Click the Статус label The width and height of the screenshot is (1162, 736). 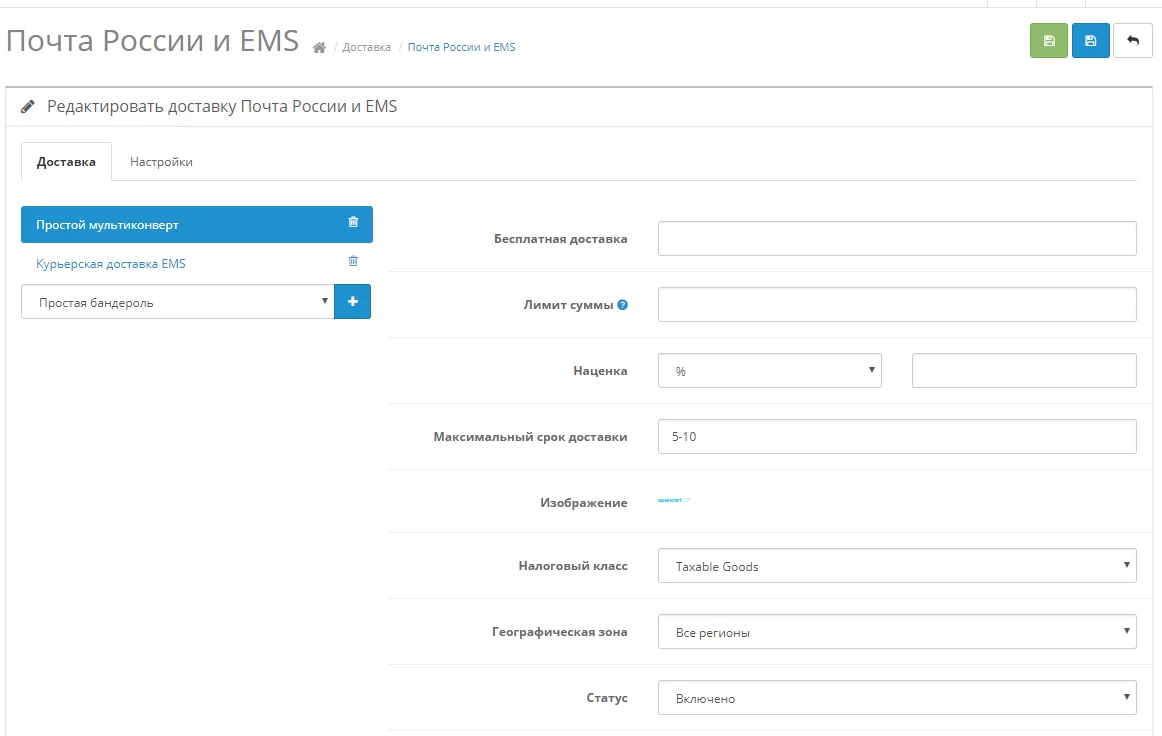point(607,697)
